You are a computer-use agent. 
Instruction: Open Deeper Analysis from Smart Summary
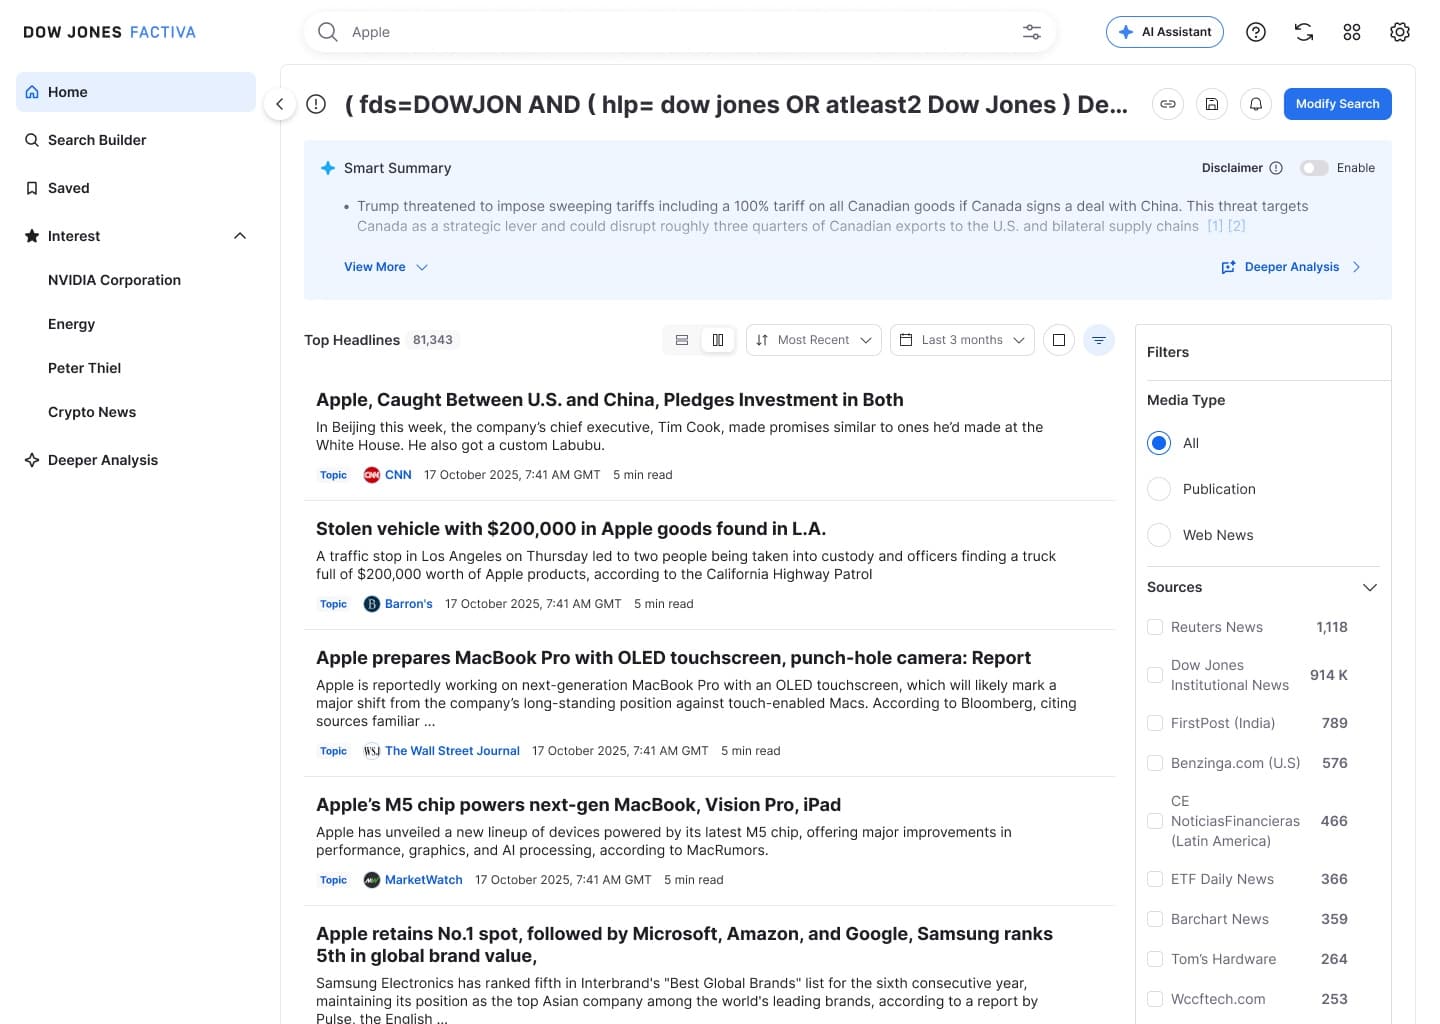click(1291, 267)
